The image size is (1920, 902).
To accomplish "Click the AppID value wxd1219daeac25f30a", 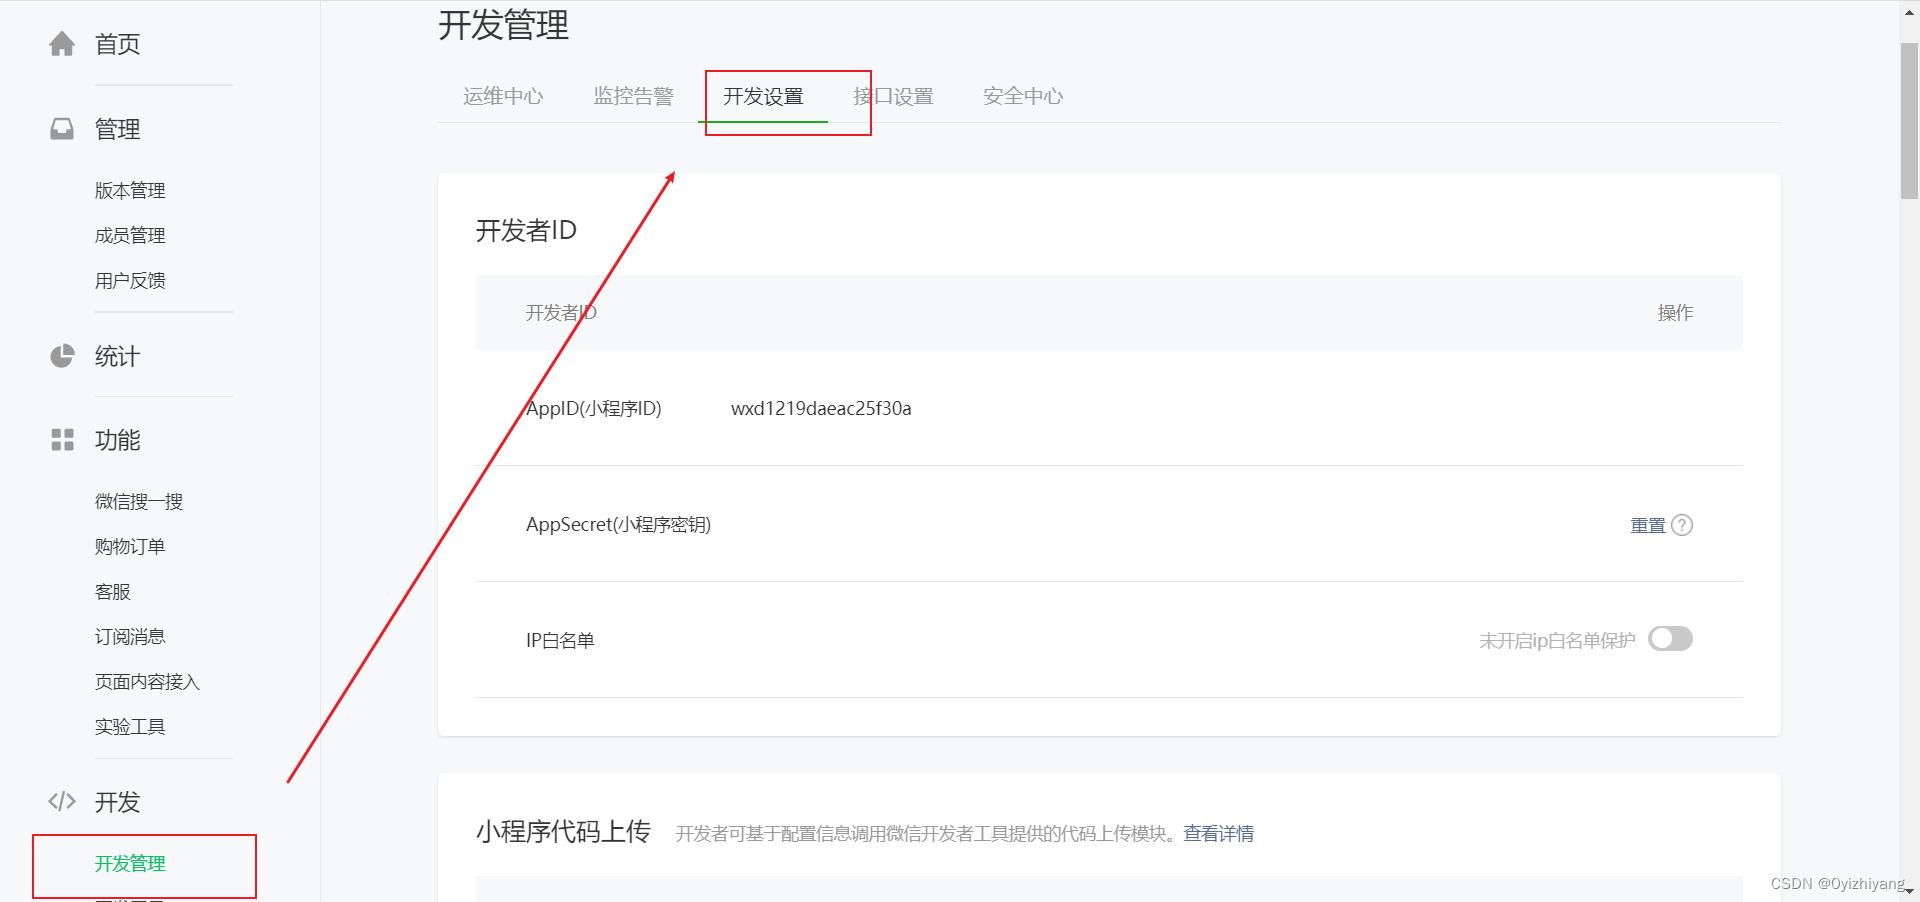I will coord(821,408).
